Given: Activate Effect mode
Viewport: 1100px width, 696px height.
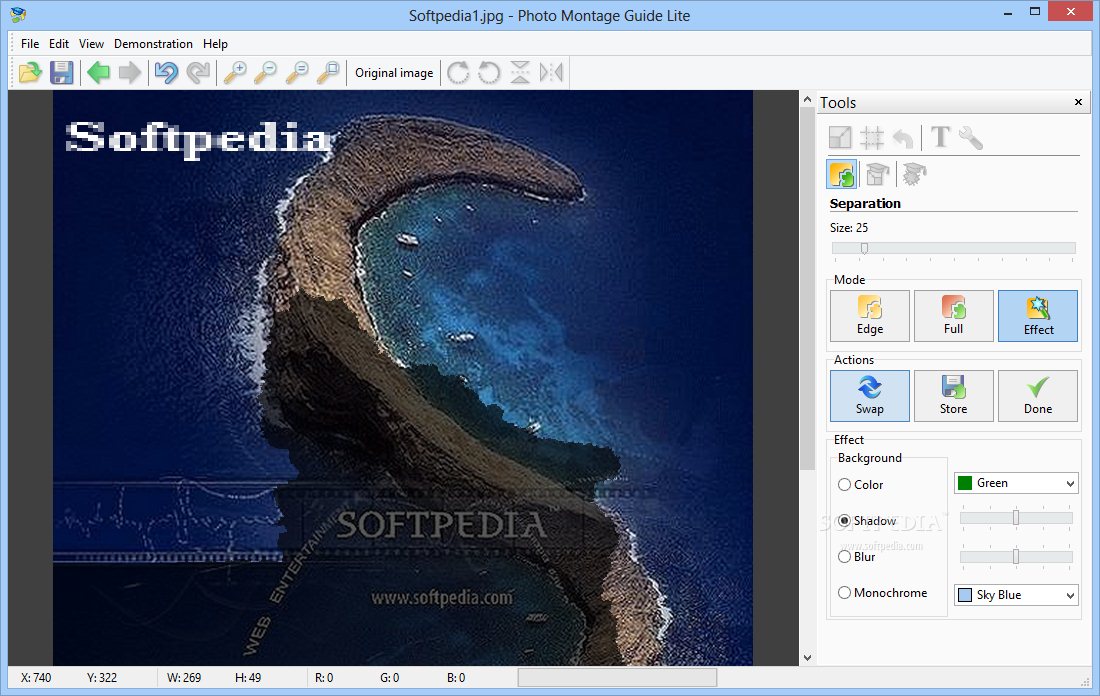Looking at the screenshot, I should point(1038,316).
